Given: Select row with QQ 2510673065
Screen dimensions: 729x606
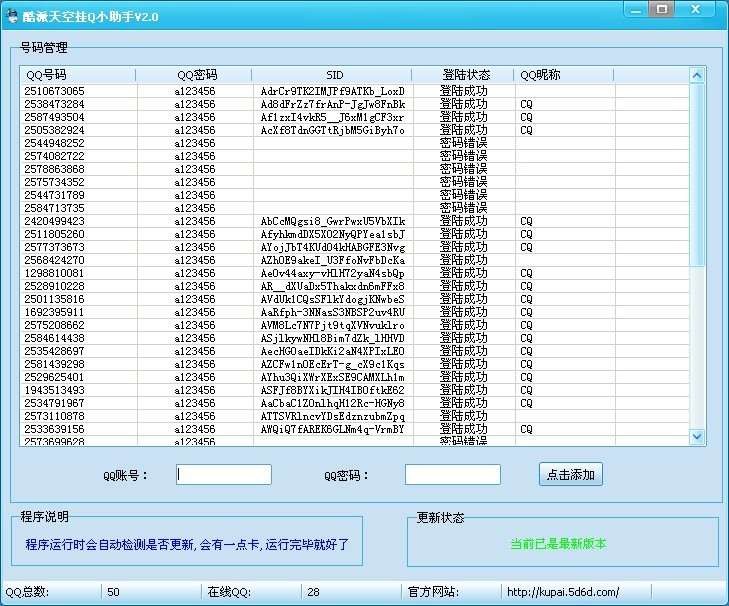Looking at the screenshot, I should point(355,91).
